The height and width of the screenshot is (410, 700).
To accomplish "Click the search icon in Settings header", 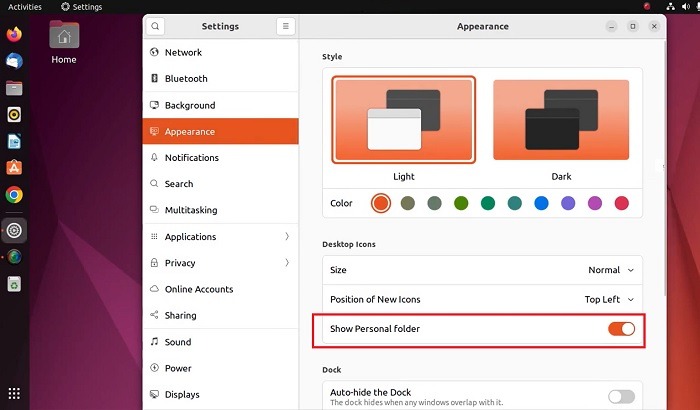I will tap(155, 26).
